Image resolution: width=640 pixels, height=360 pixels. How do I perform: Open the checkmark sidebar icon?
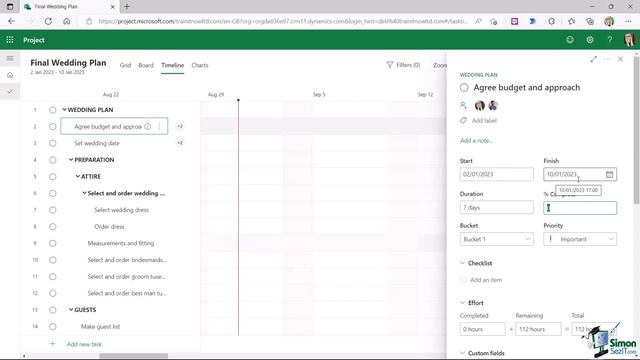10,91
